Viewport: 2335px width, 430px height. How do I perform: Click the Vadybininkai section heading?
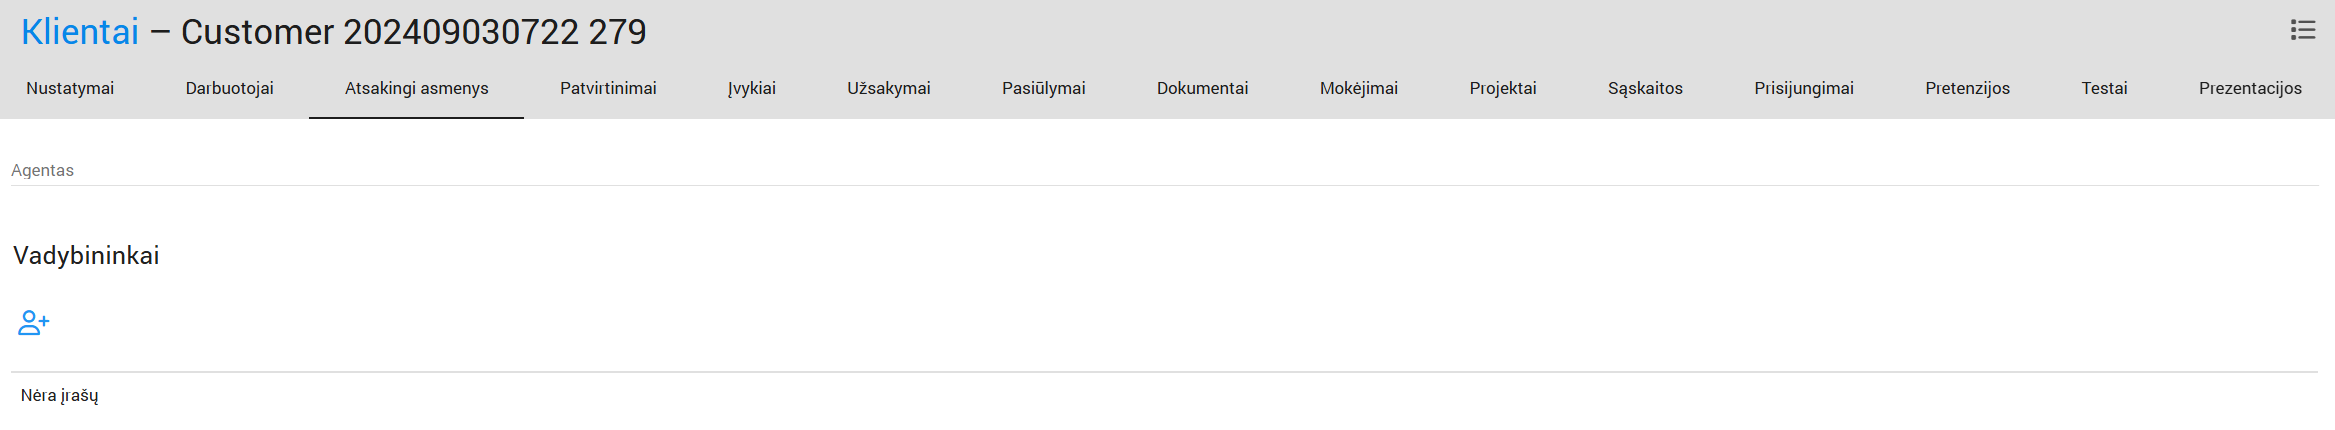point(86,256)
